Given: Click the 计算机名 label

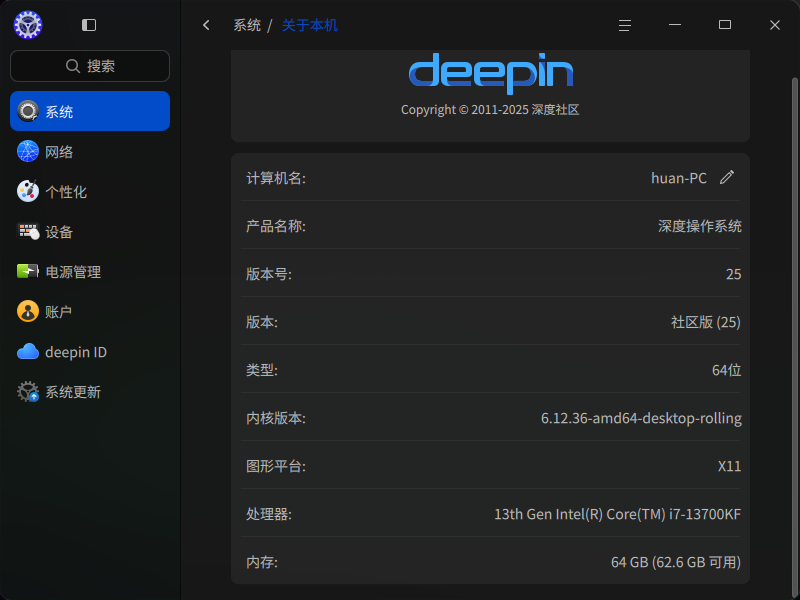Looking at the screenshot, I should (x=276, y=178).
